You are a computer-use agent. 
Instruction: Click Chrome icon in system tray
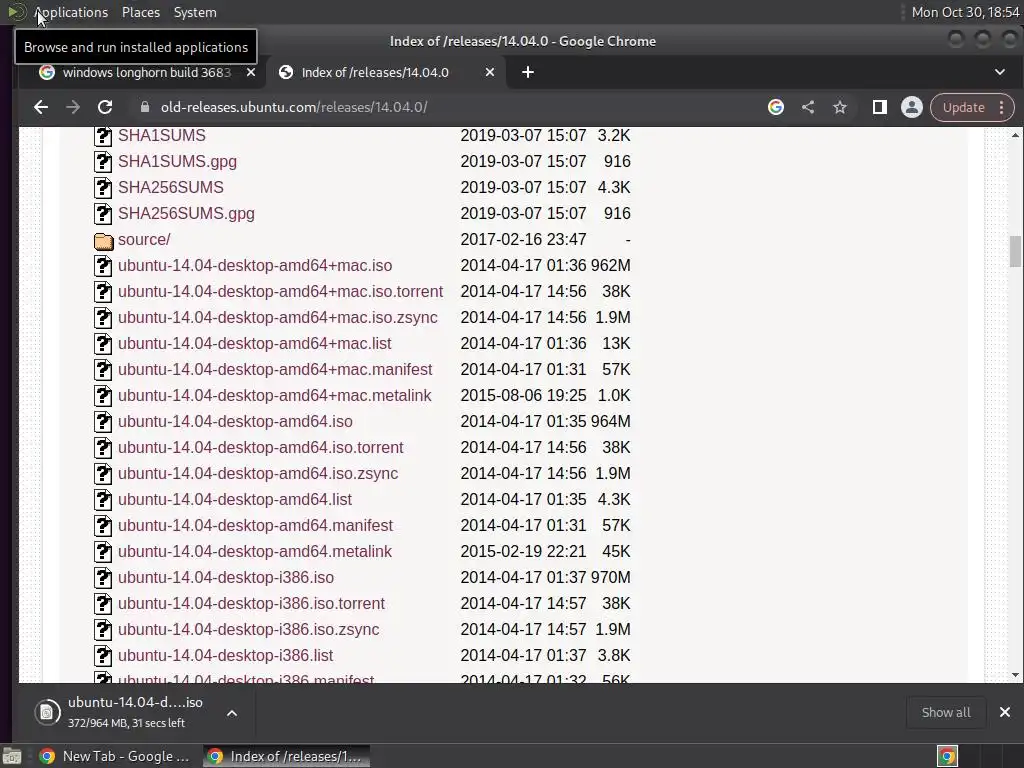[947, 756]
